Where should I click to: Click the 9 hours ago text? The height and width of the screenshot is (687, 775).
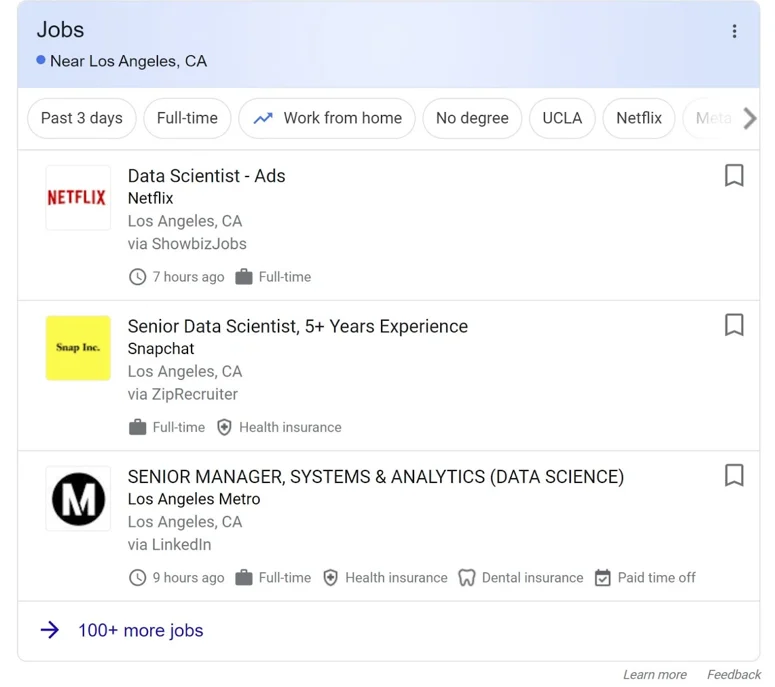coord(188,577)
